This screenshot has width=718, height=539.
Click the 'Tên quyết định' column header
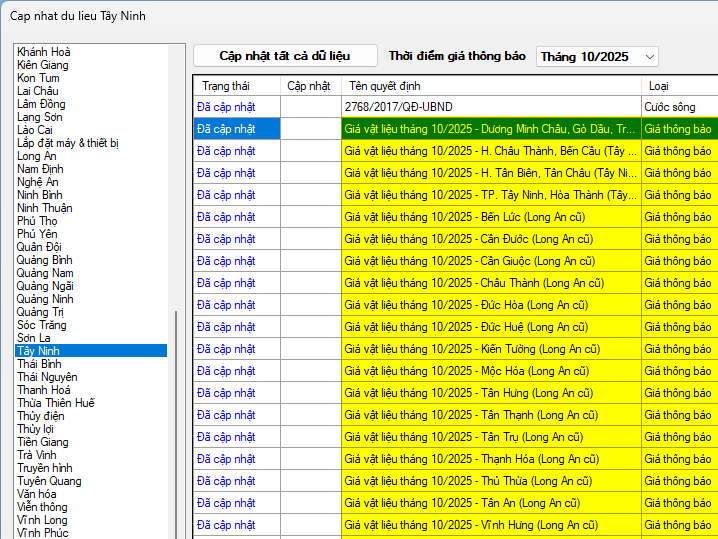point(384,86)
